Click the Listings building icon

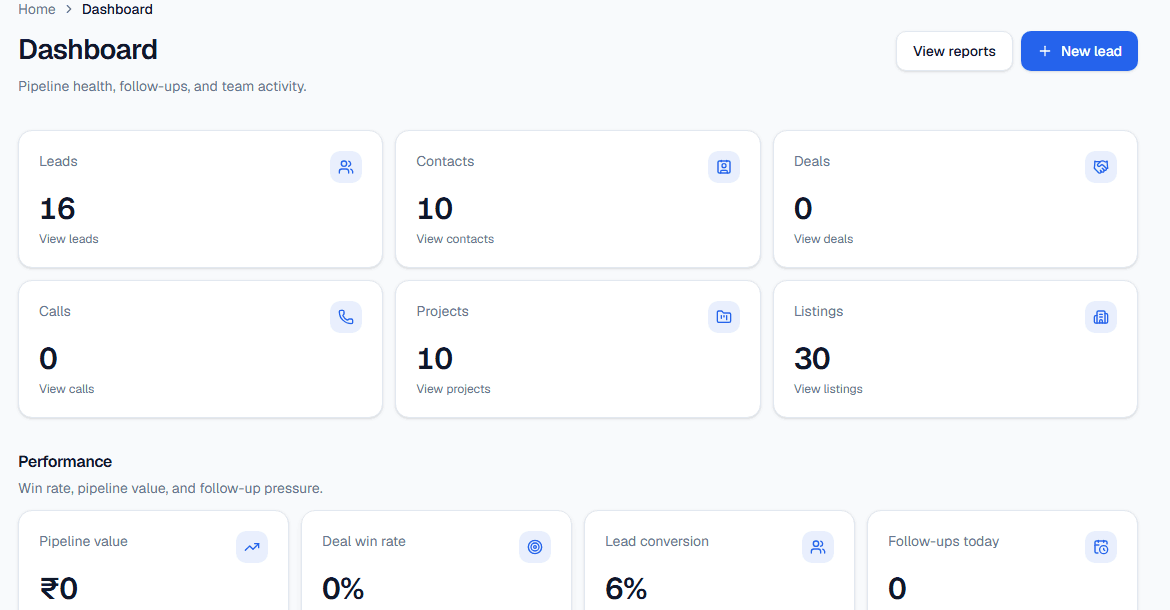coord(1101,317)
